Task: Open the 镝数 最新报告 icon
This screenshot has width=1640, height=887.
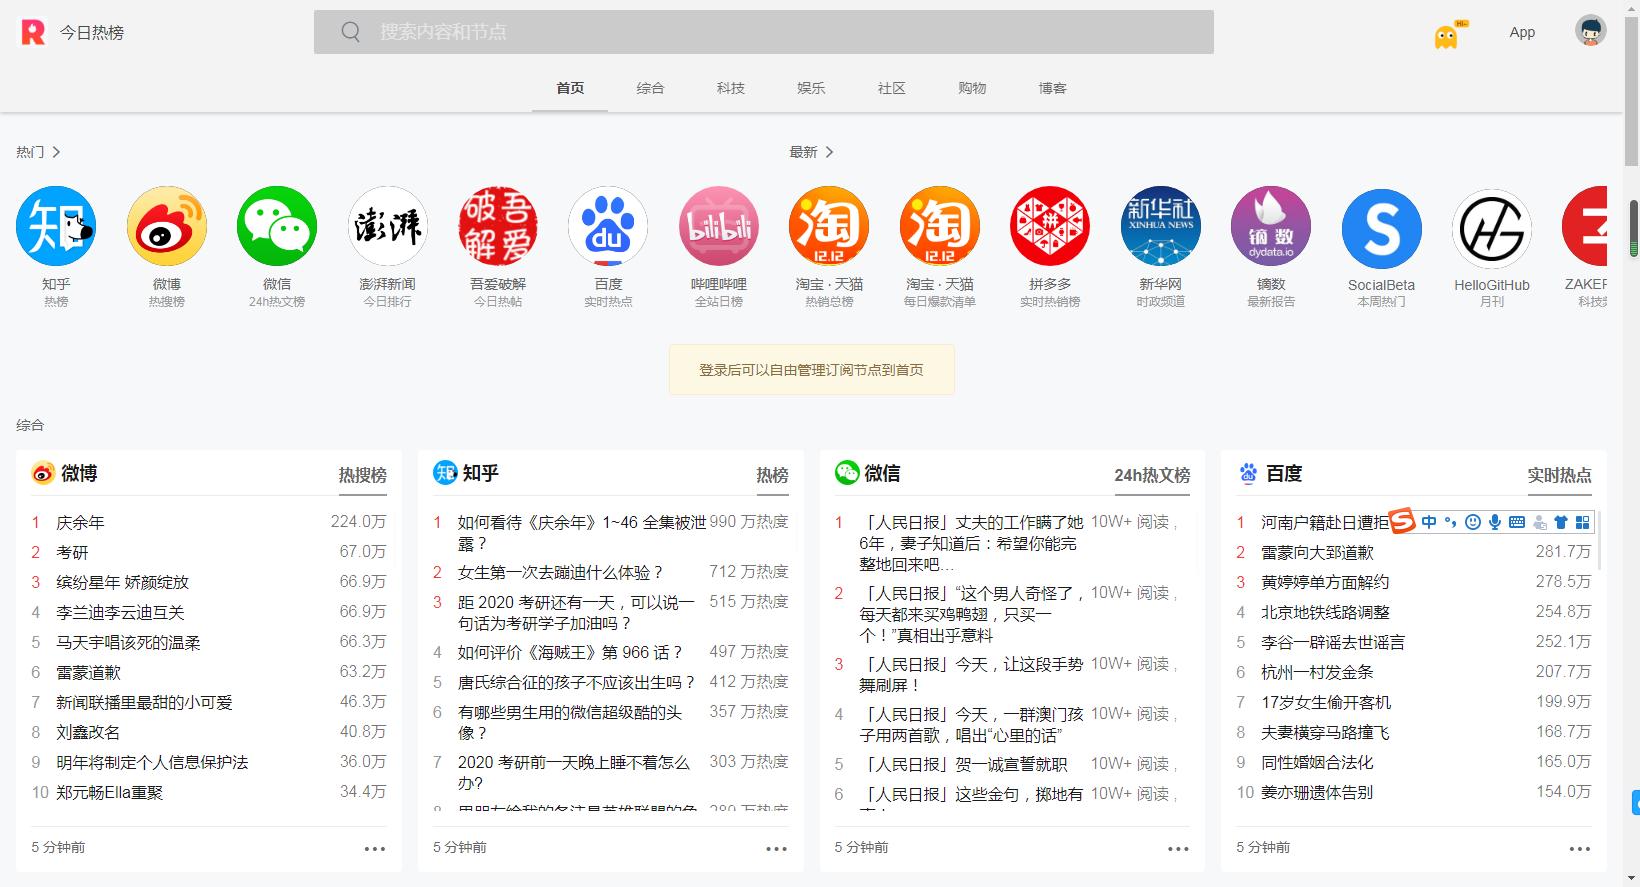Action: tap(1271, 226)
